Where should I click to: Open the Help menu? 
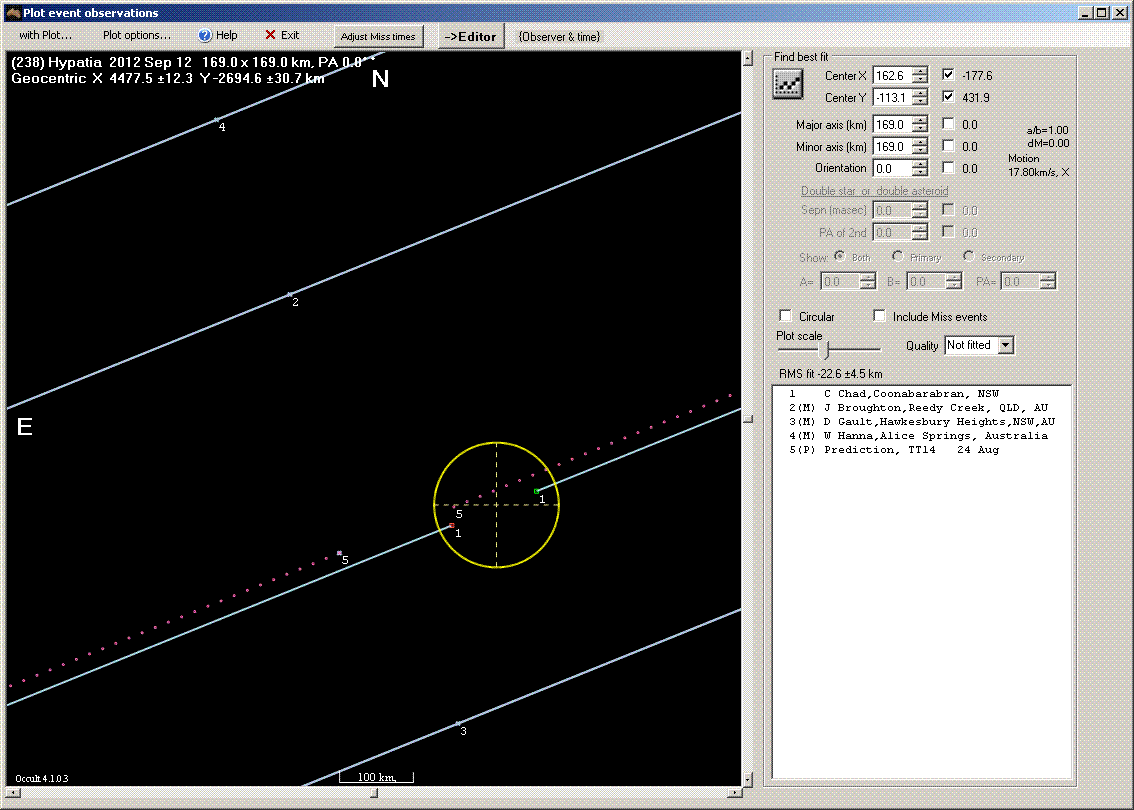(x=218, y=35)
